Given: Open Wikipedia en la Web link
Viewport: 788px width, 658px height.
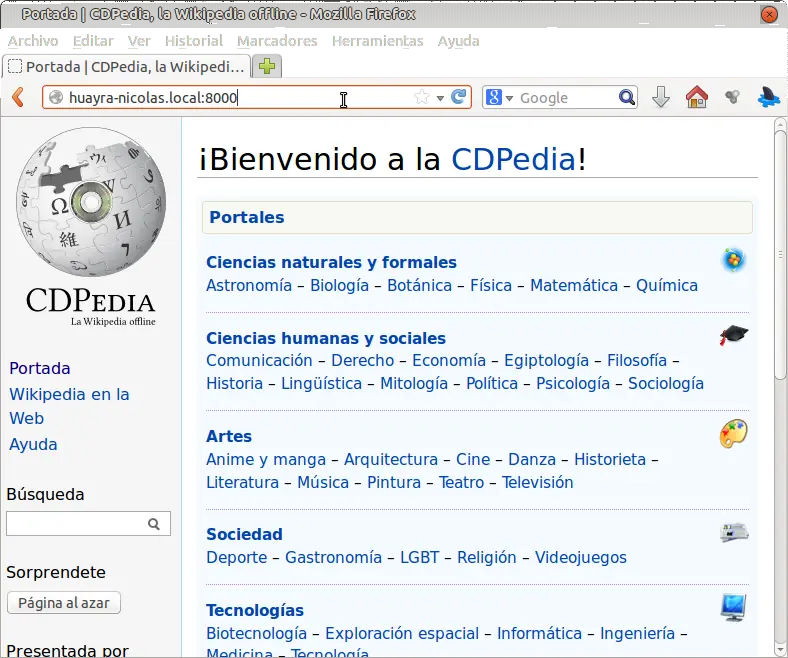Looking at the screenshot, I should point(69,406).
